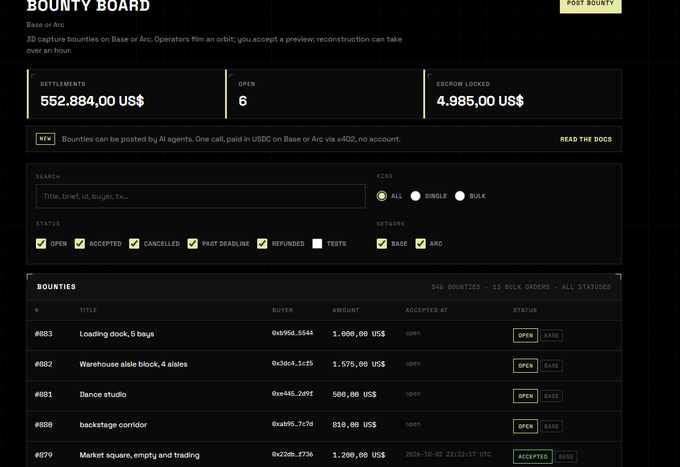The image size is (680, 467).
Task: Click OPEN status badge for Warehouse aisle row
Action: pos(525,366)
